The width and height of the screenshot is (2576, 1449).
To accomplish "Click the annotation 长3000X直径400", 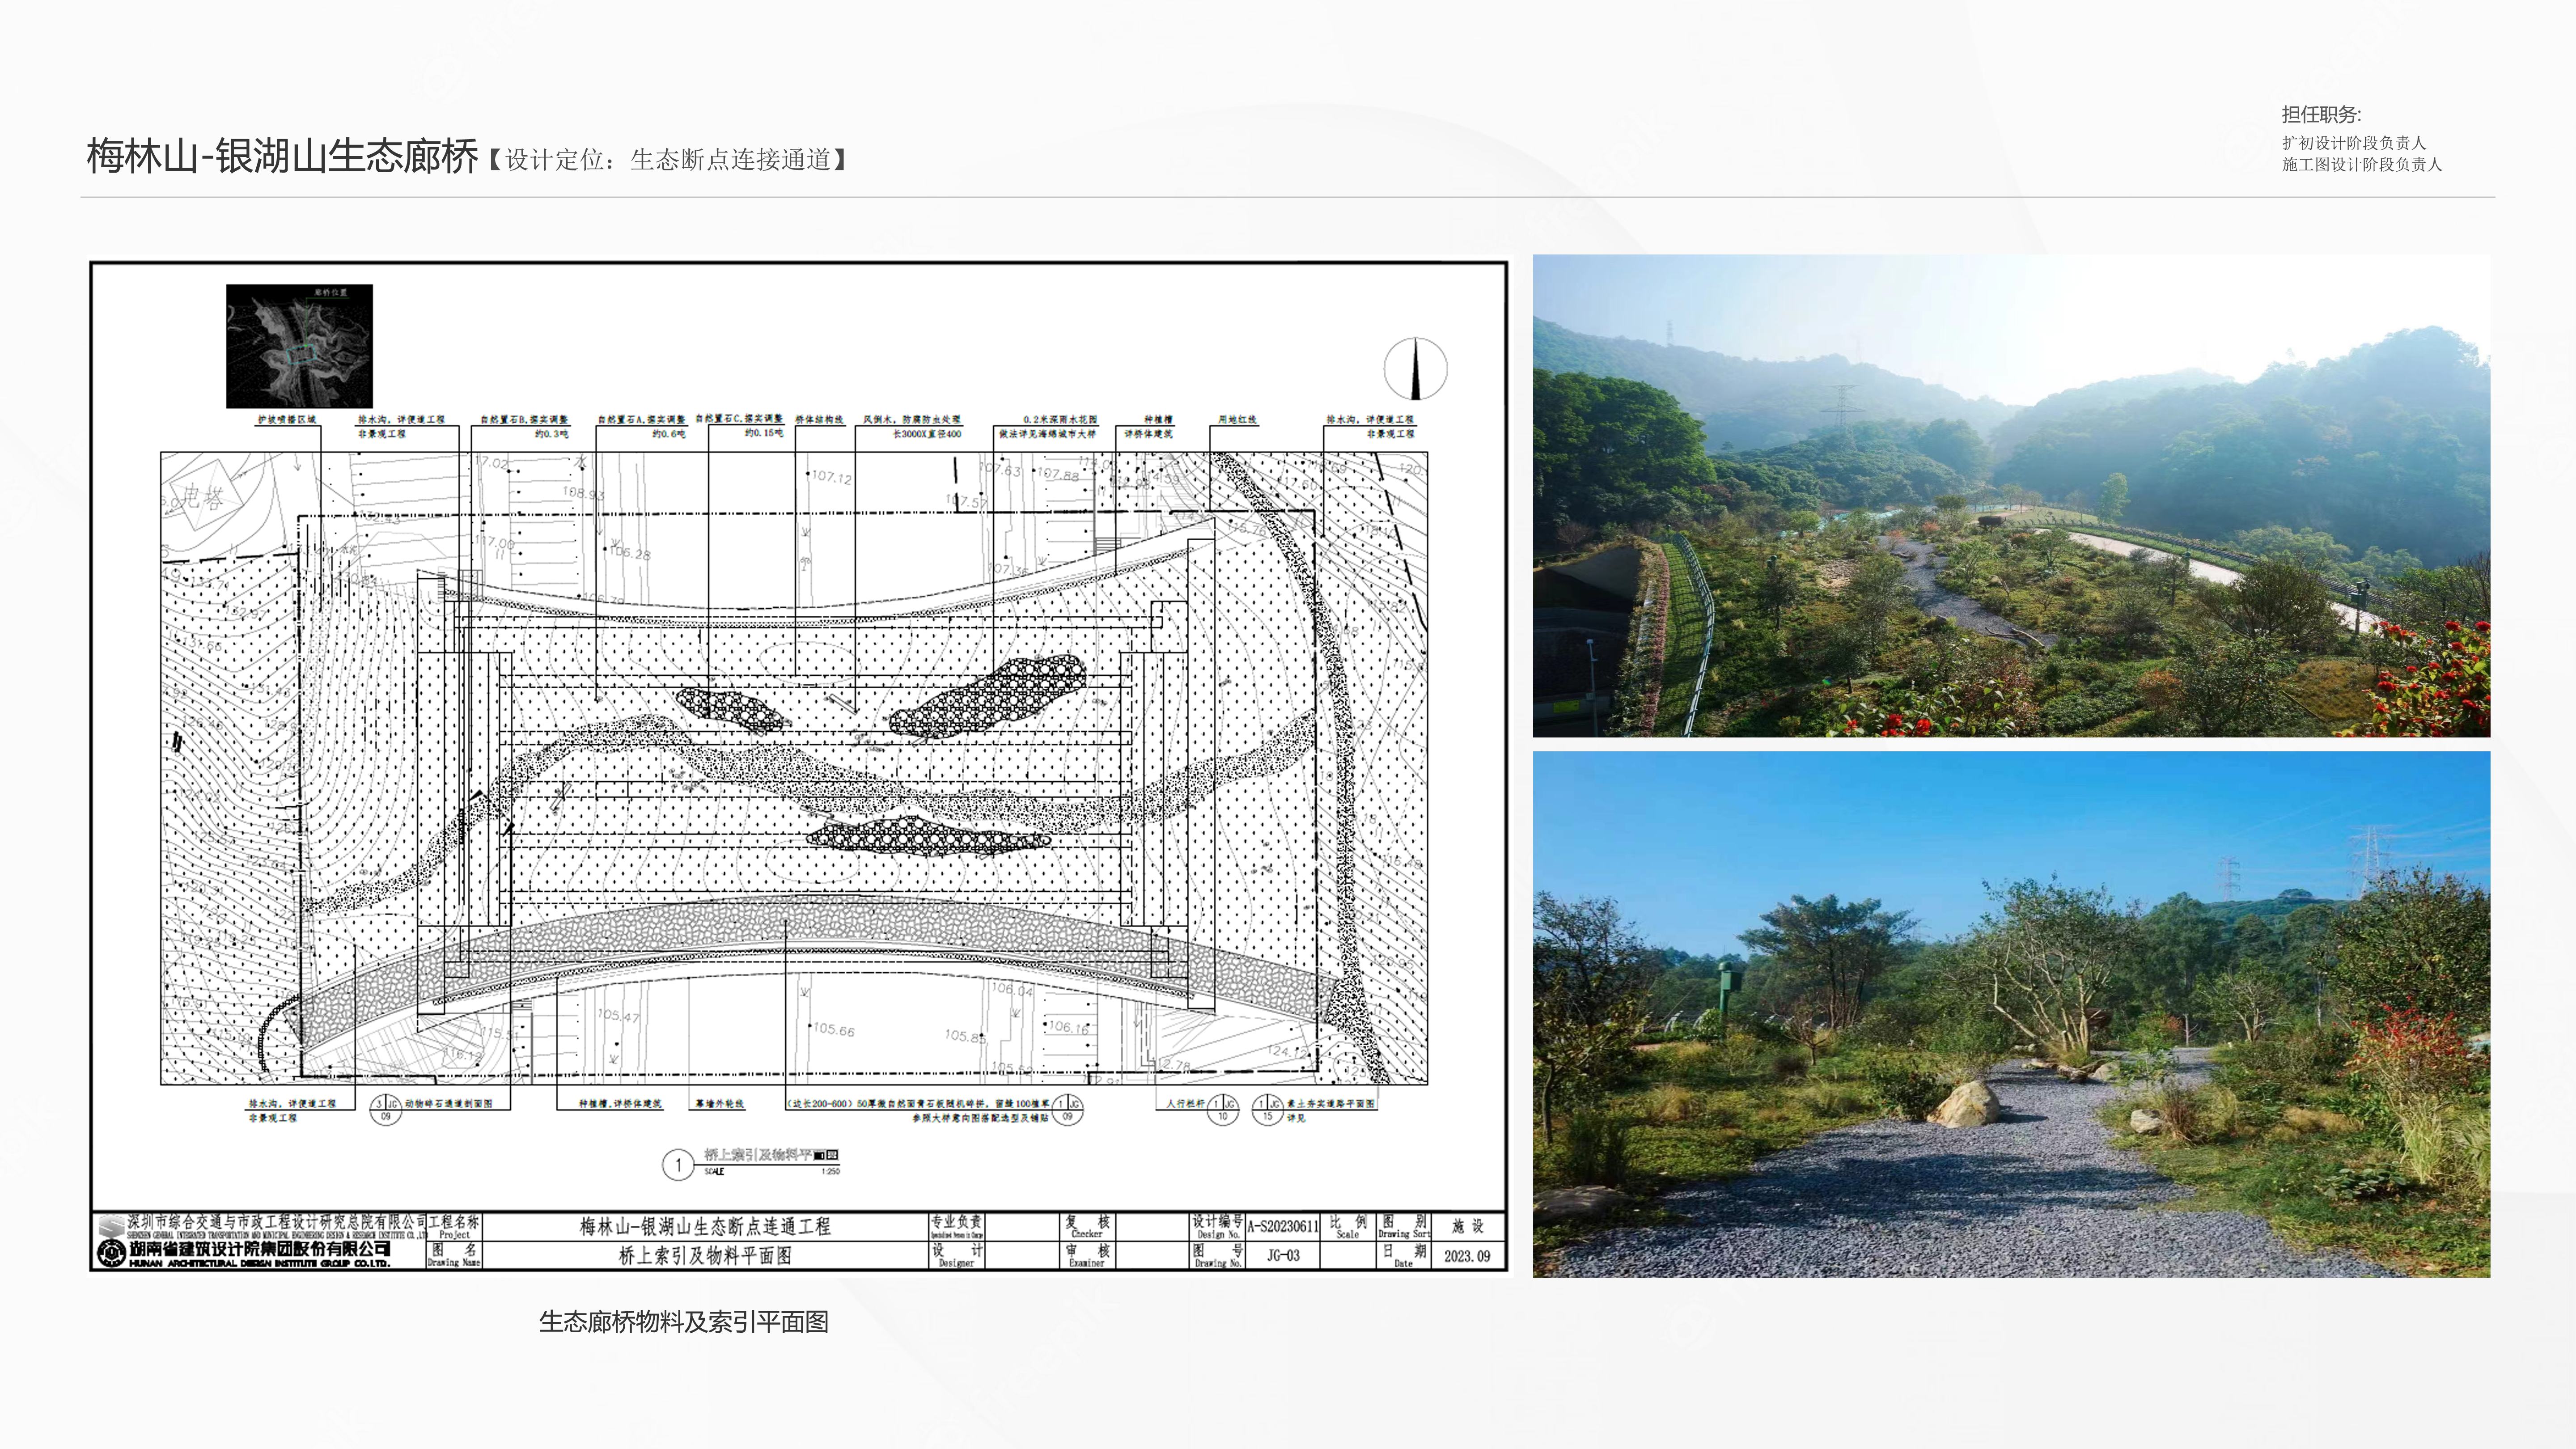I will (x=927, y=434).
